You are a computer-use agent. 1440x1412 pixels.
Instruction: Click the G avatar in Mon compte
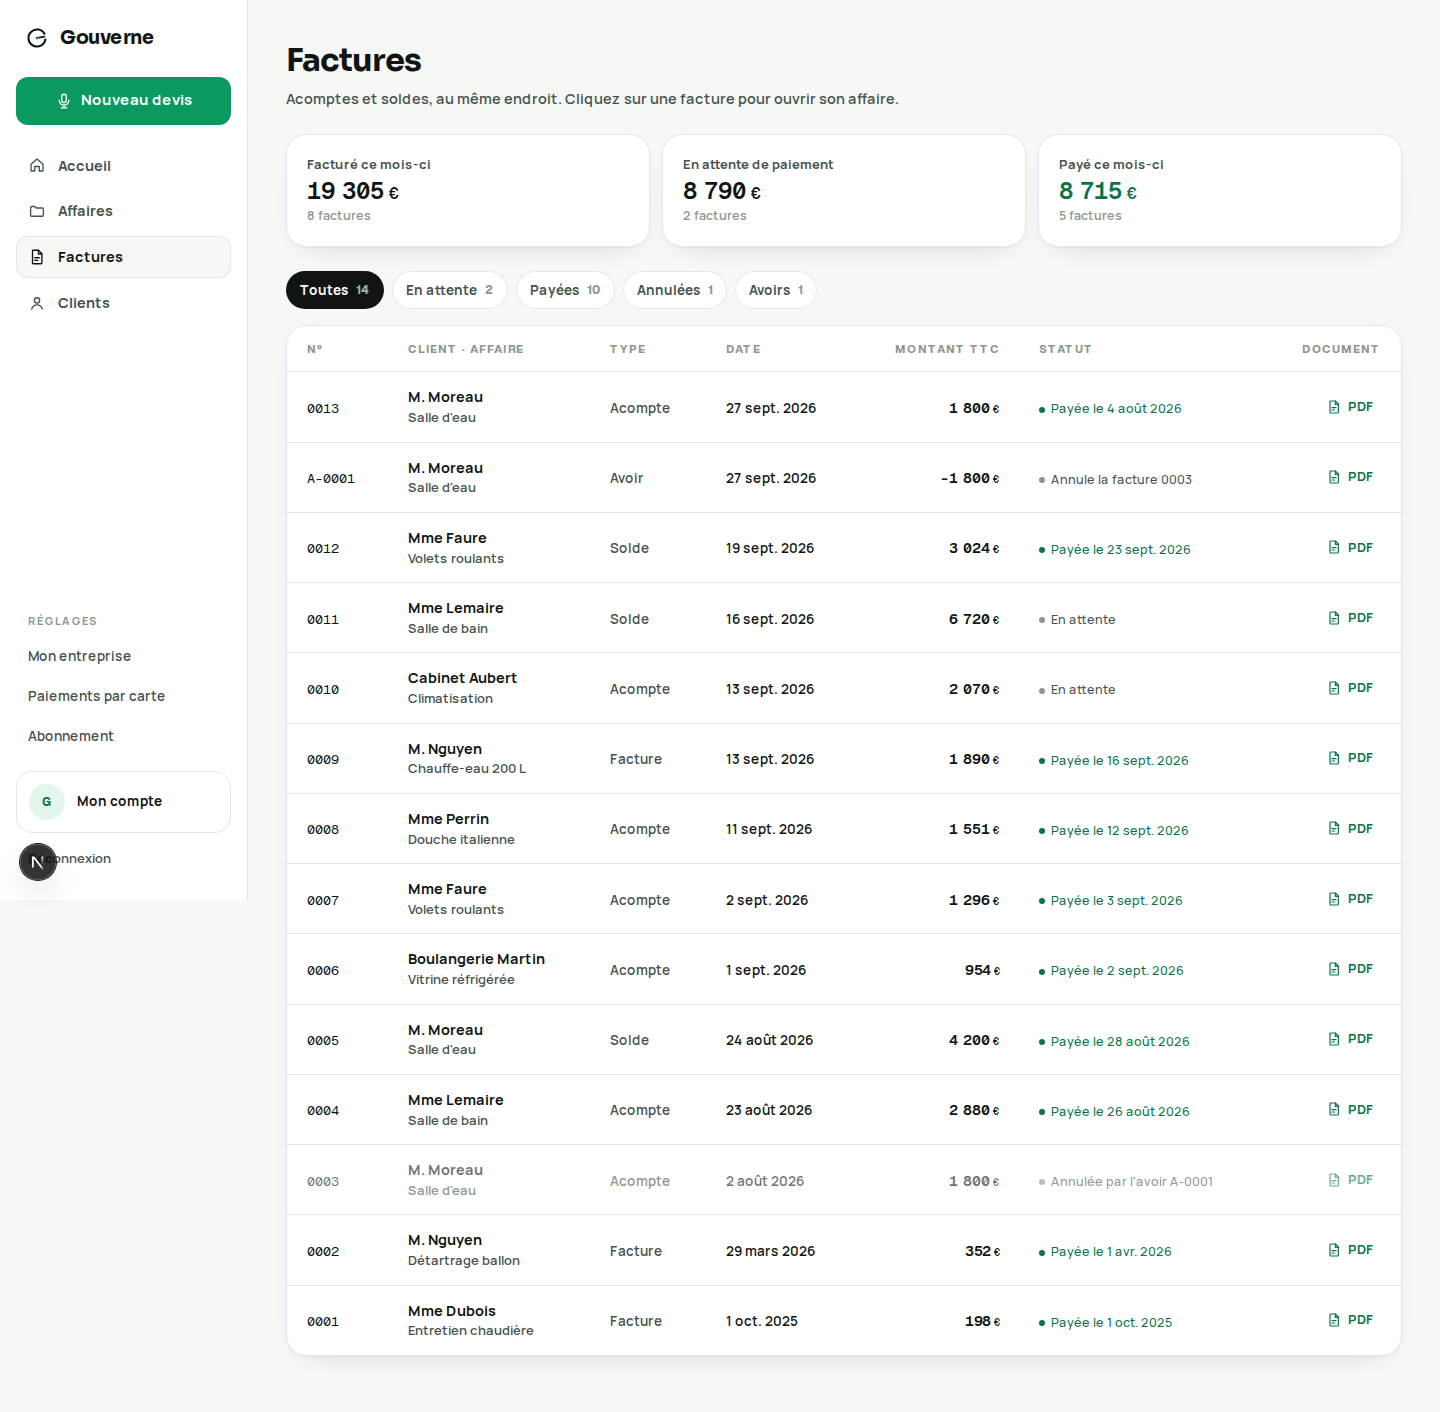[x=47, y=802]
